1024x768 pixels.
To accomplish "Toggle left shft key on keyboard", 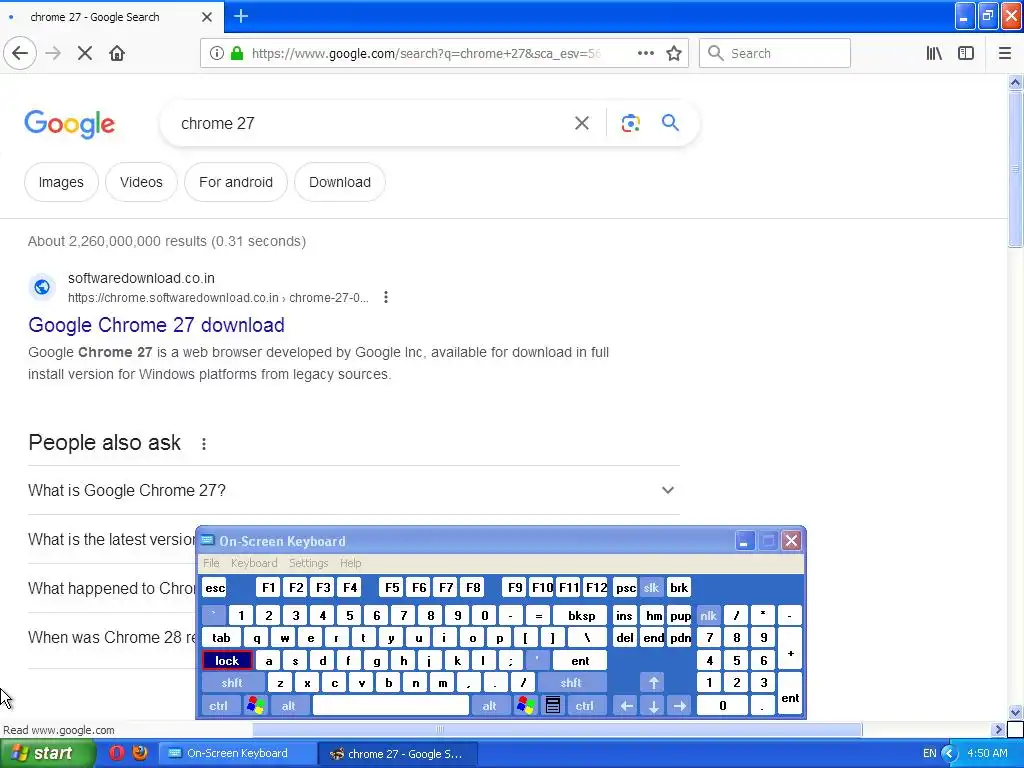I will tap(232, 682).
